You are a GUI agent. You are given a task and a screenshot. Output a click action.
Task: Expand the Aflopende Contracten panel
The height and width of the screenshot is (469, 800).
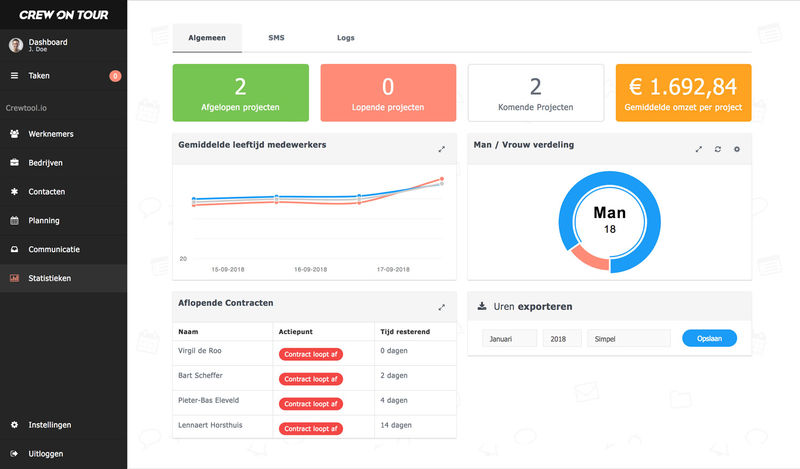441,307
